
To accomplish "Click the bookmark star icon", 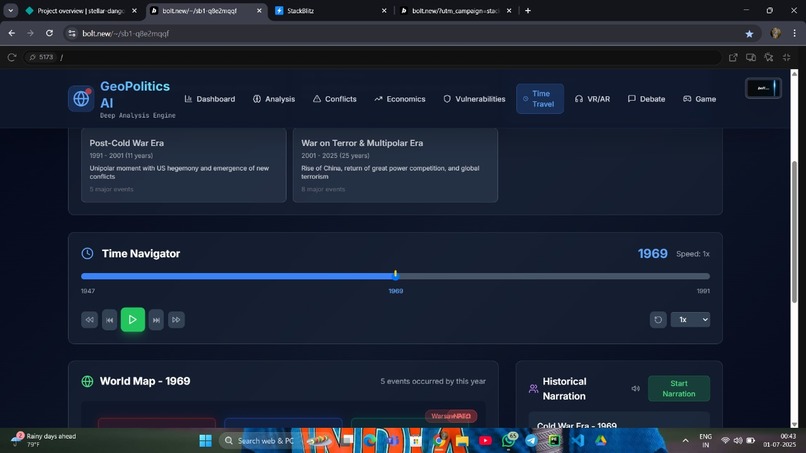I will pos(749,33).
